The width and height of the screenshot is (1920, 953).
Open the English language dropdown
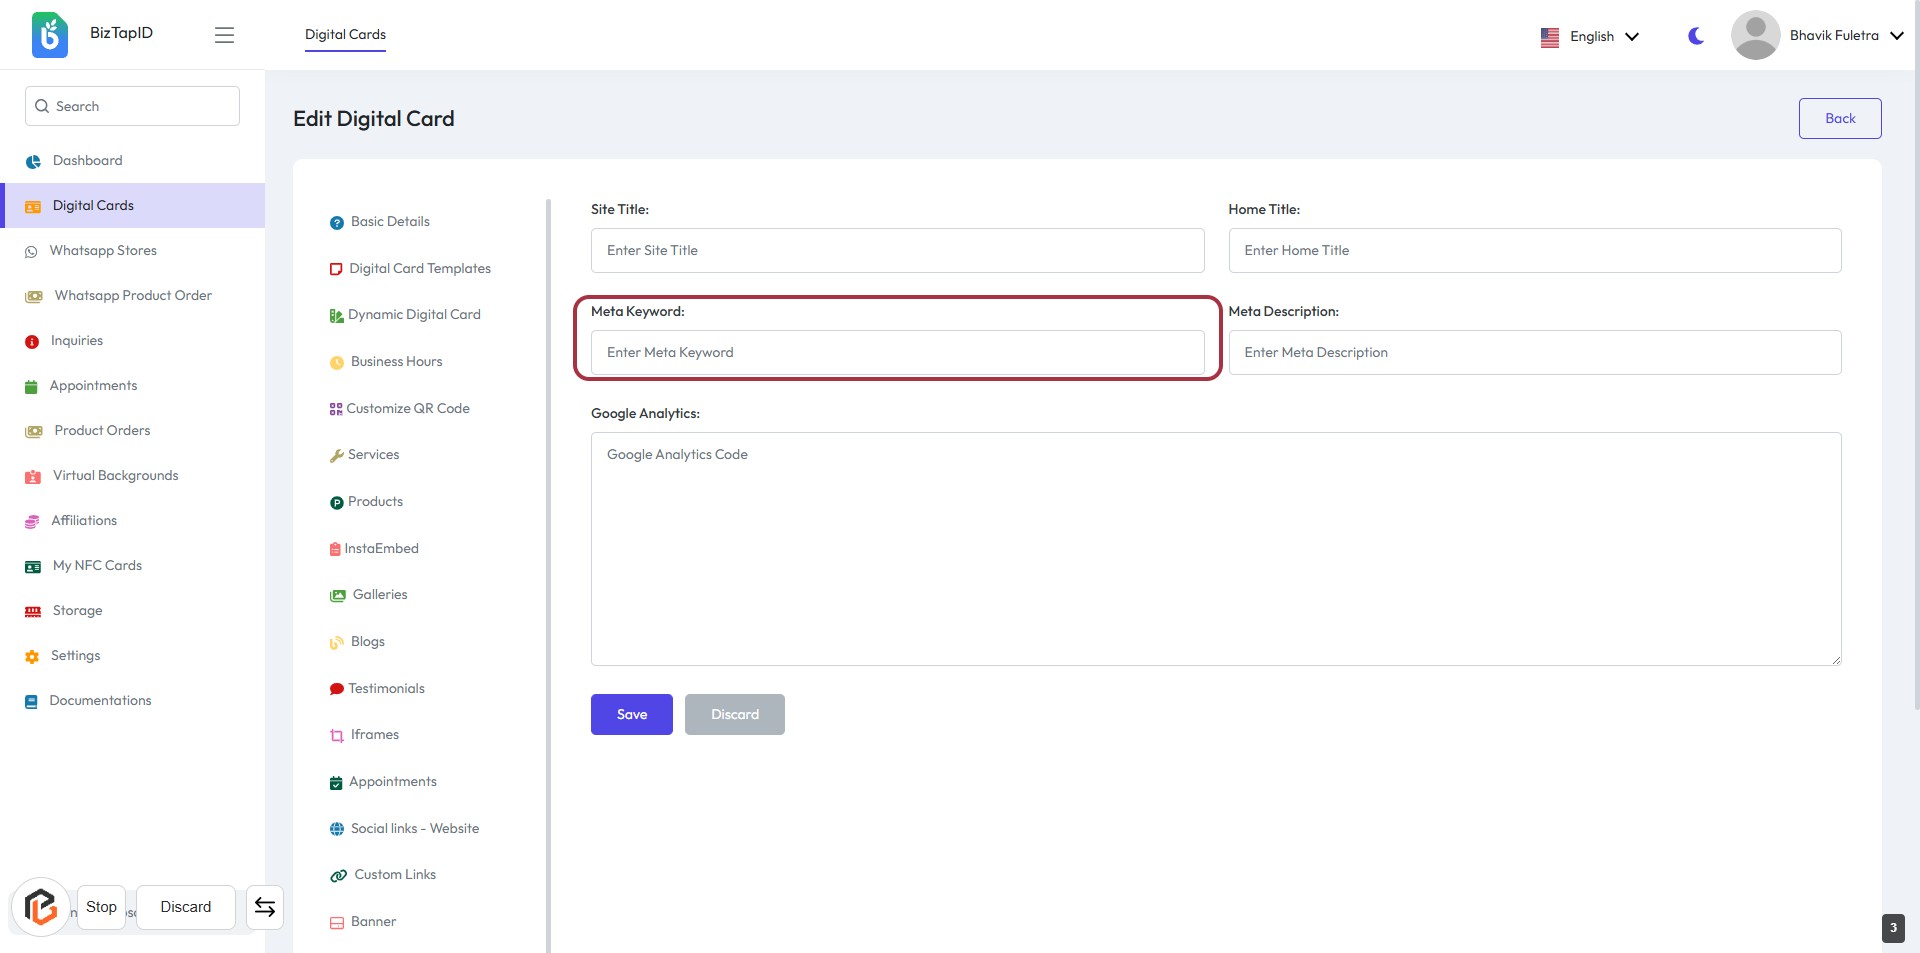[x=1590, y=36]
